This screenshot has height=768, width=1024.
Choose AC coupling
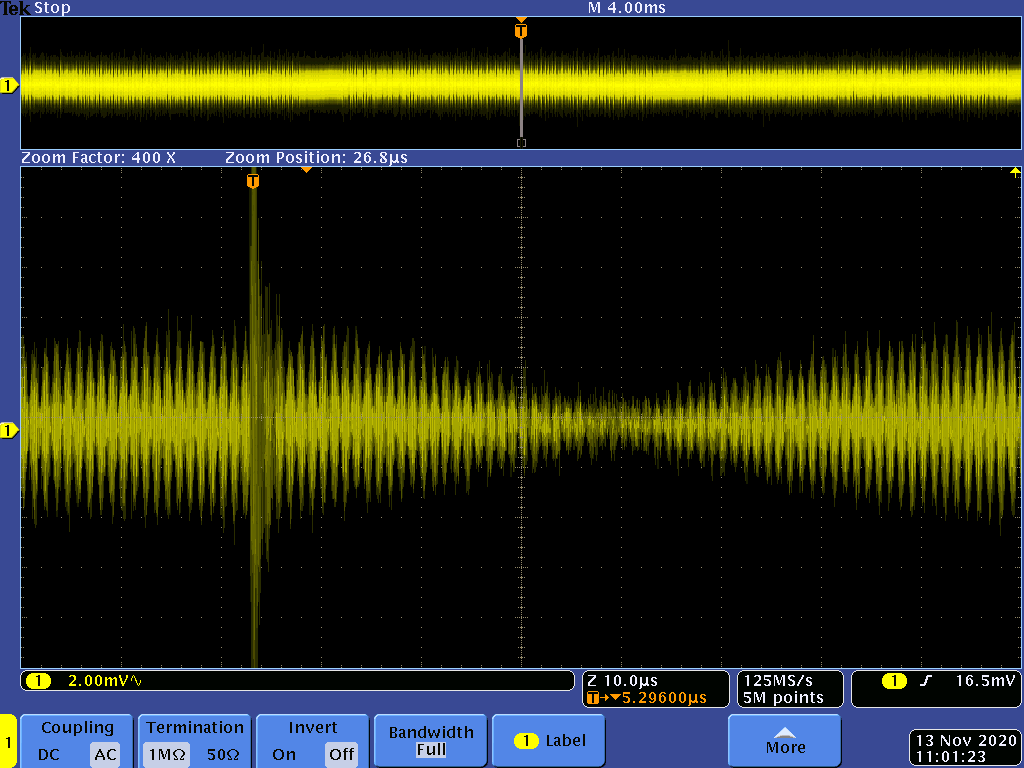[x=105, y=755]
